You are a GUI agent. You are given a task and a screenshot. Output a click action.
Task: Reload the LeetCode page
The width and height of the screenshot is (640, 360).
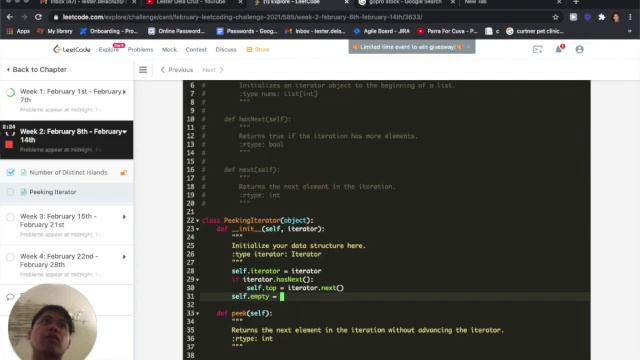38,17
